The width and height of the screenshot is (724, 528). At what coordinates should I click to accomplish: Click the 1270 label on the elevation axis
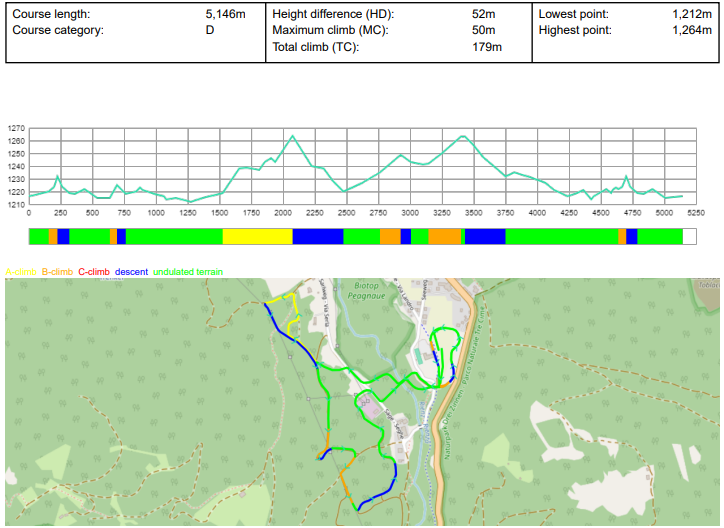[16, 129]
